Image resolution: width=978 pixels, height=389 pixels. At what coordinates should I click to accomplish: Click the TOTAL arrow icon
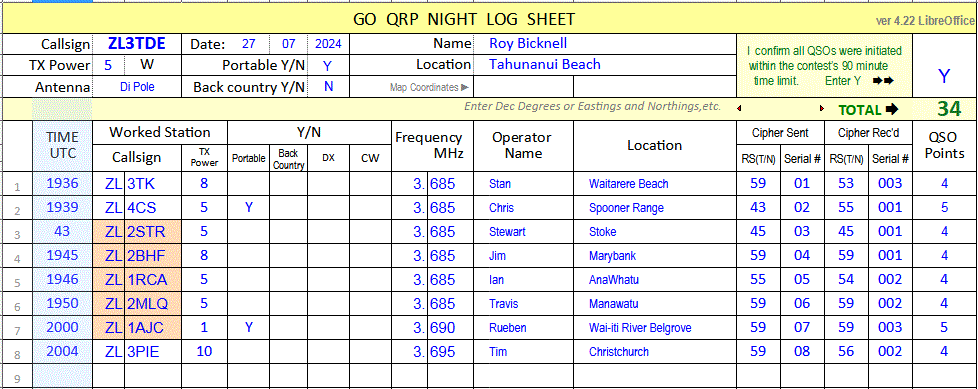(892, 110)
